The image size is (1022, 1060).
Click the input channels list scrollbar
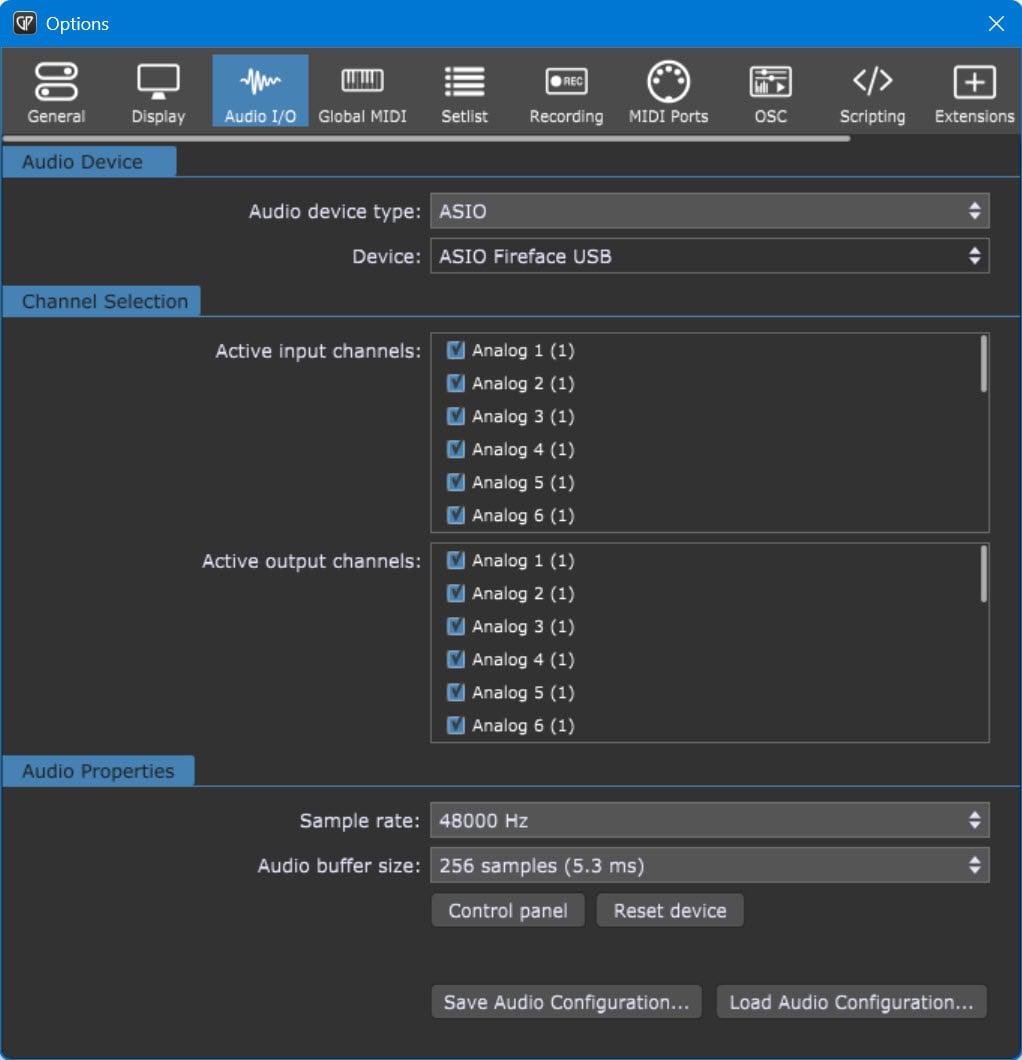[984, 364]
